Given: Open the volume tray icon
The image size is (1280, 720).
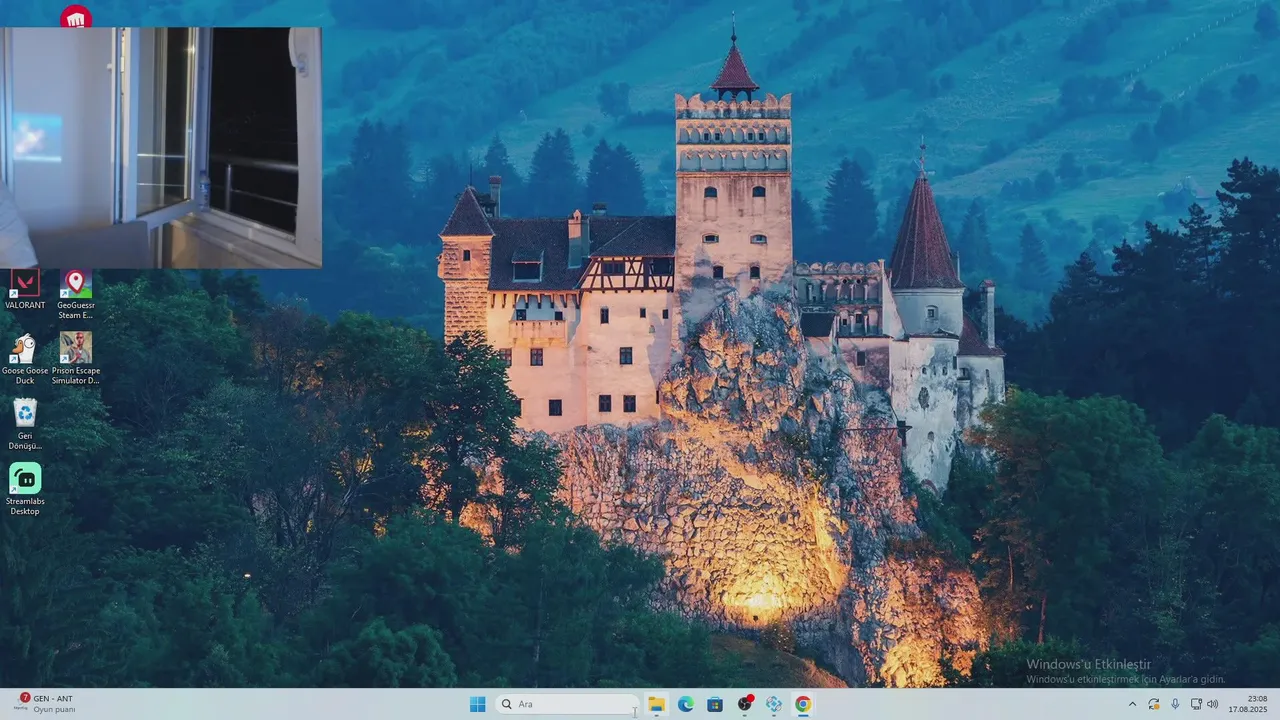Looking at the screenshot, I should (1213, 704).
